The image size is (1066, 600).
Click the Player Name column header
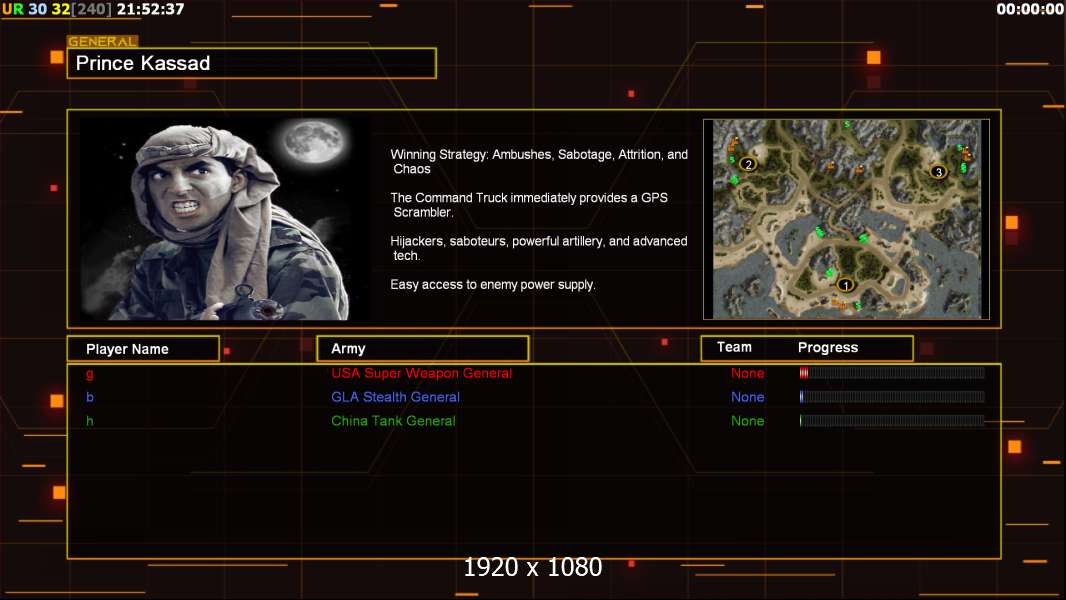143,349
